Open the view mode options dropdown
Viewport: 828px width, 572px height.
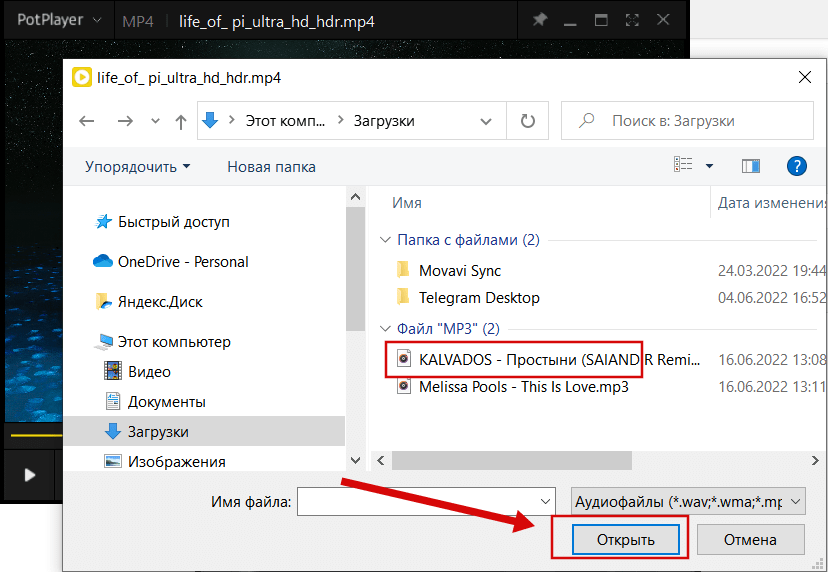click(709, 166)
